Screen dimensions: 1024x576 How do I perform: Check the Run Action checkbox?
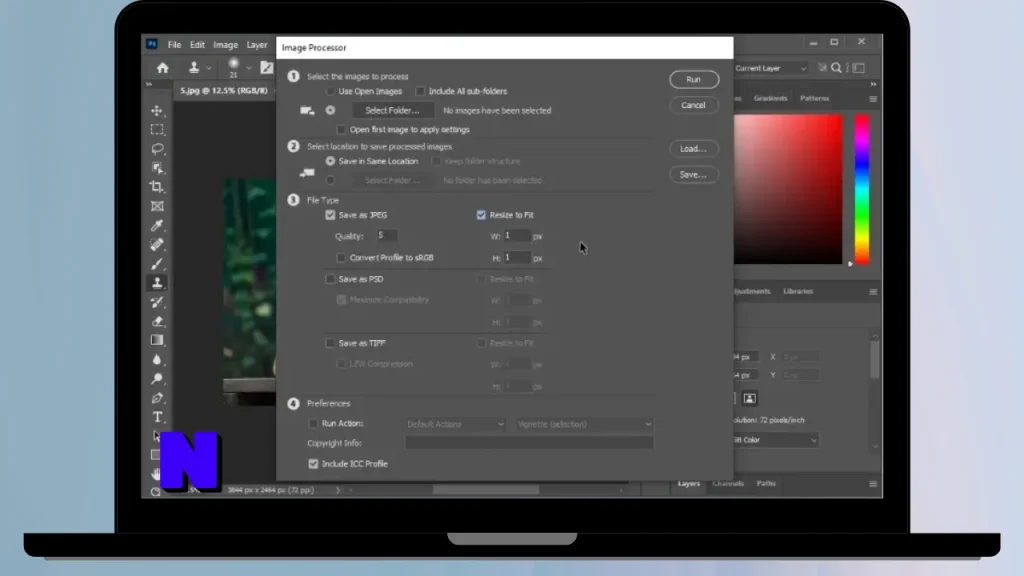pyautogui.click(x=313, y=424)
